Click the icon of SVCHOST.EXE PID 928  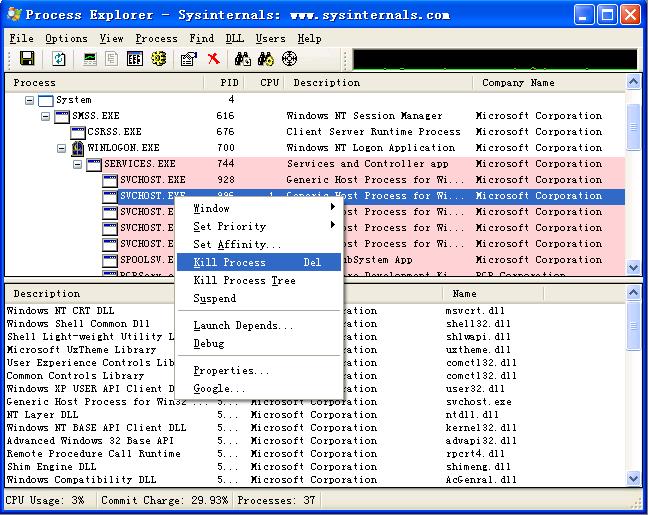click(x=110, y=180)
